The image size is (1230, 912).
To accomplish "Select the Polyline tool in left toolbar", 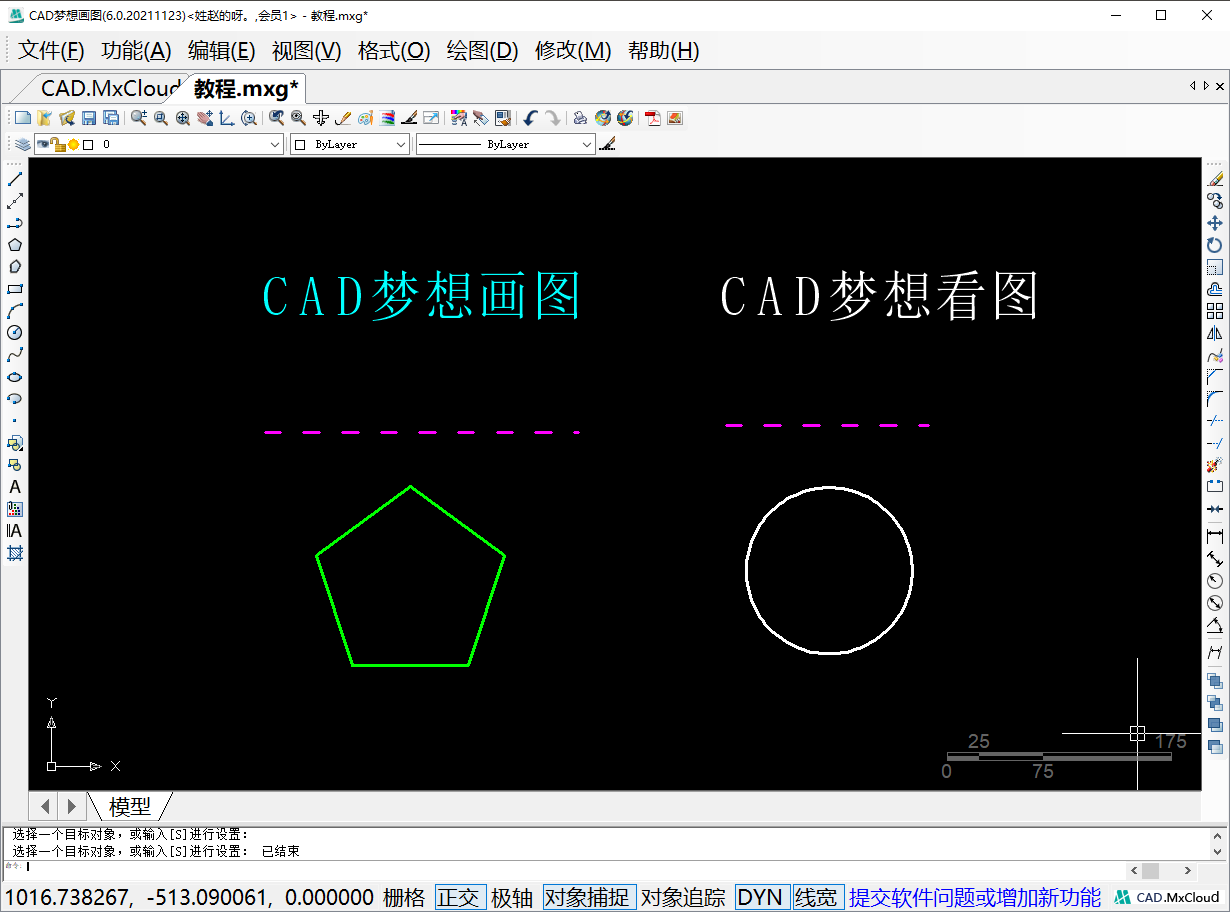I will pyautogui.click(x=15, y=223).
